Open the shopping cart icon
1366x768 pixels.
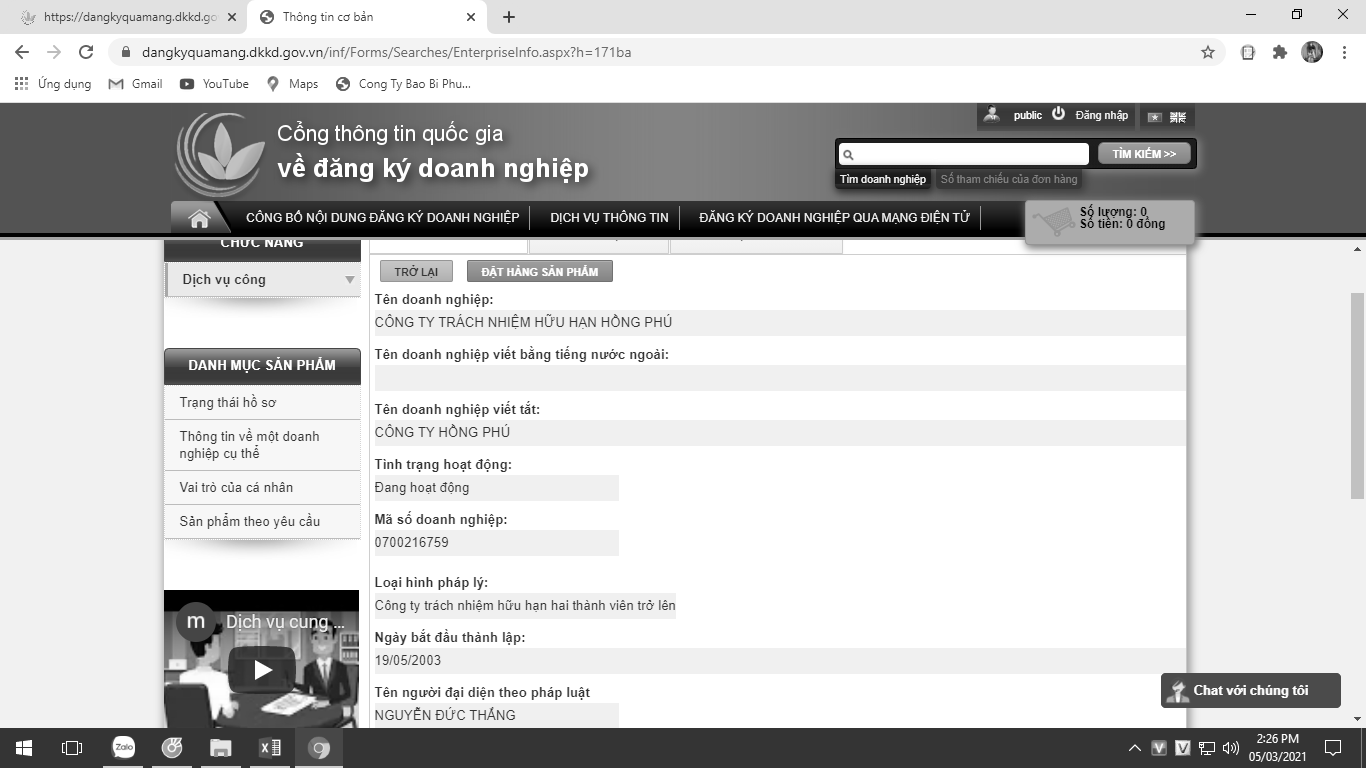coord(1053,221)
